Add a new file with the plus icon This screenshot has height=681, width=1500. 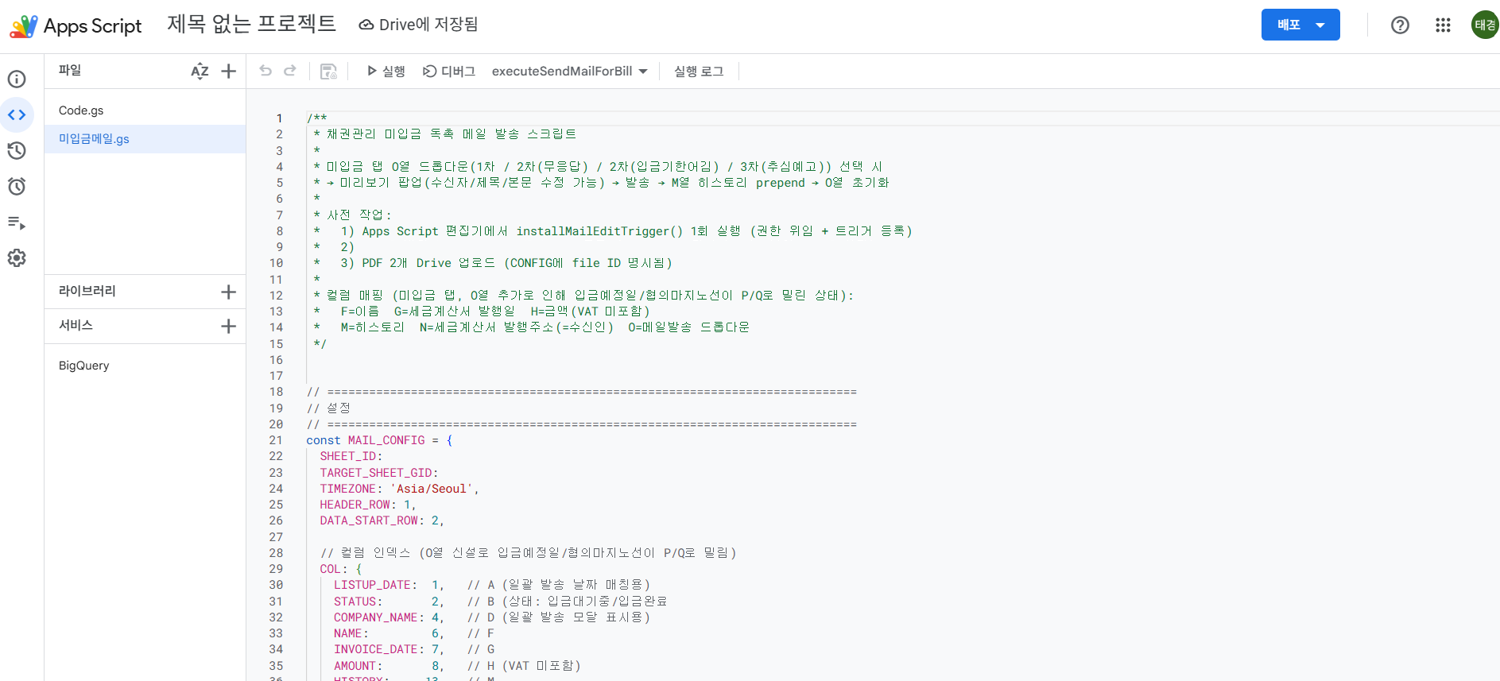228,71
